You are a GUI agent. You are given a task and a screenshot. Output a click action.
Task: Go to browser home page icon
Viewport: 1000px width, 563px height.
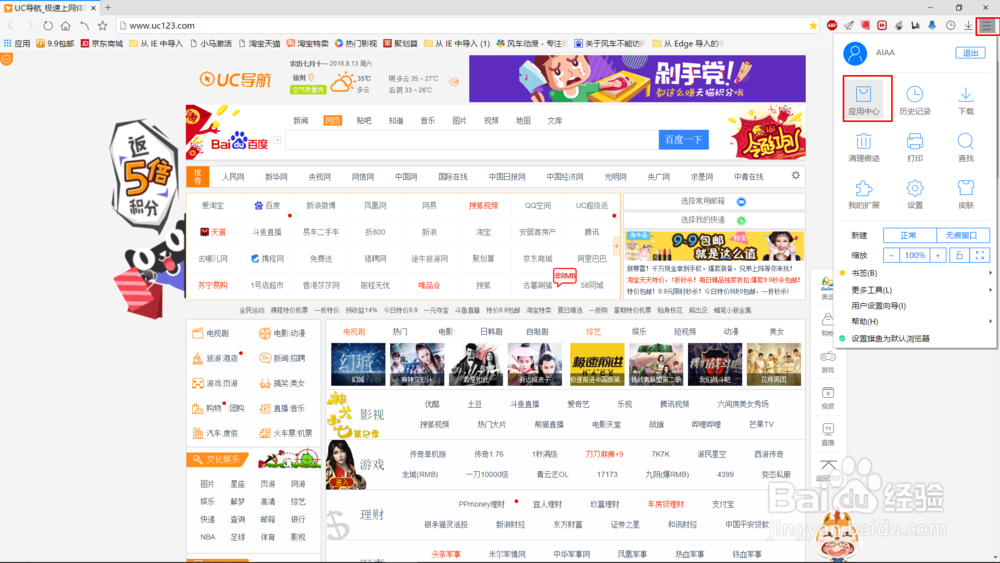tap(66, 26)
